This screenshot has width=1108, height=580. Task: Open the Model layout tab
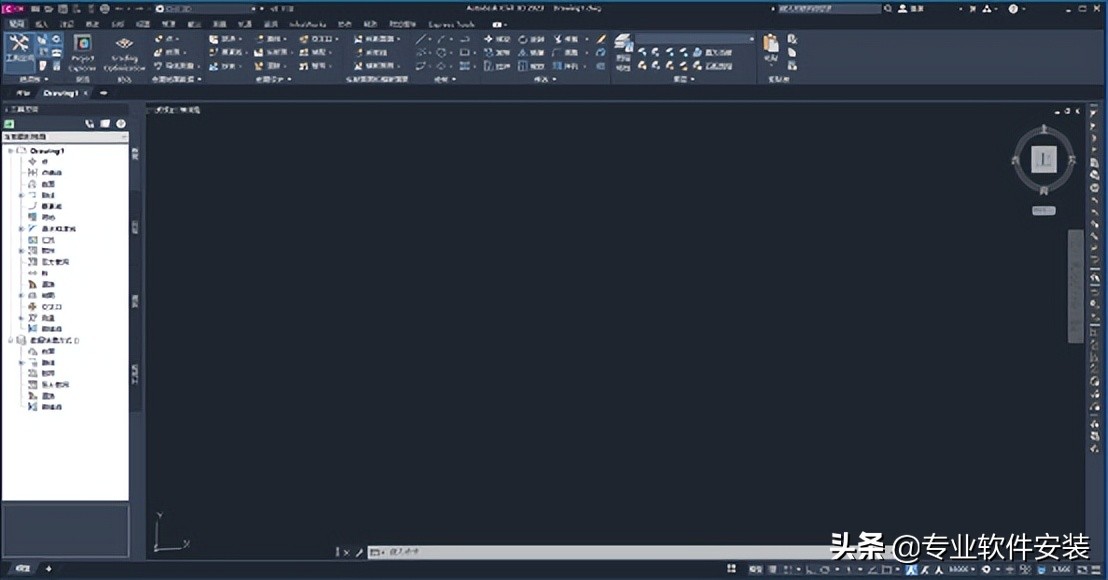(x=23, y=569)
